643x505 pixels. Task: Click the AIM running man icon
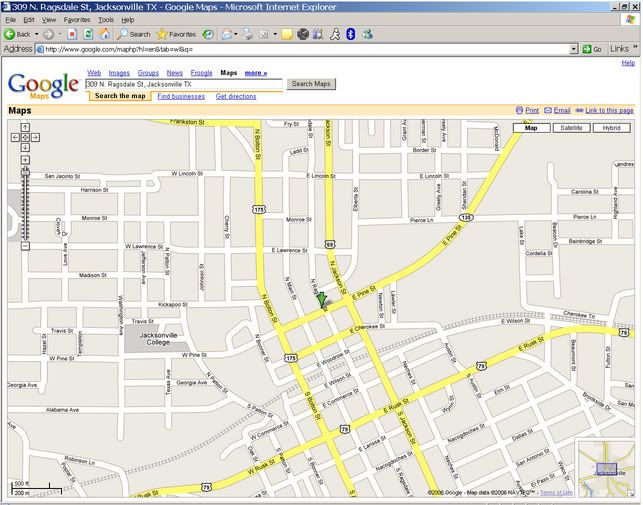point(335,34)
